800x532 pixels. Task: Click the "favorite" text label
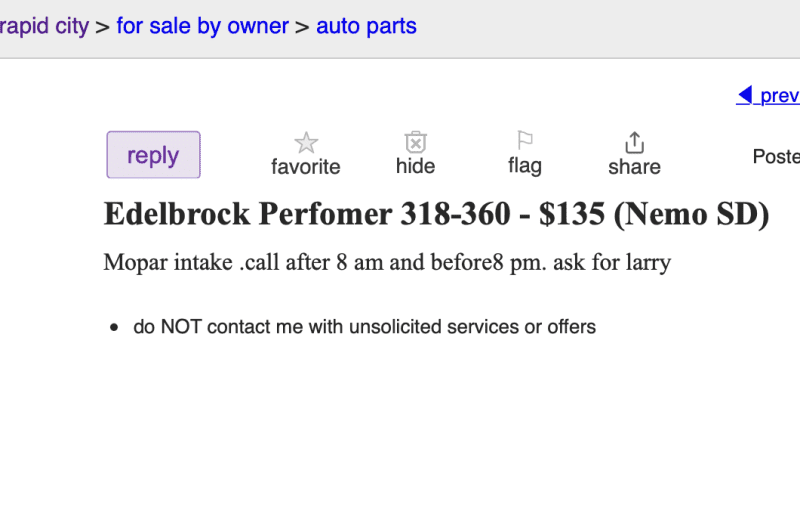[x=306, y=167]
